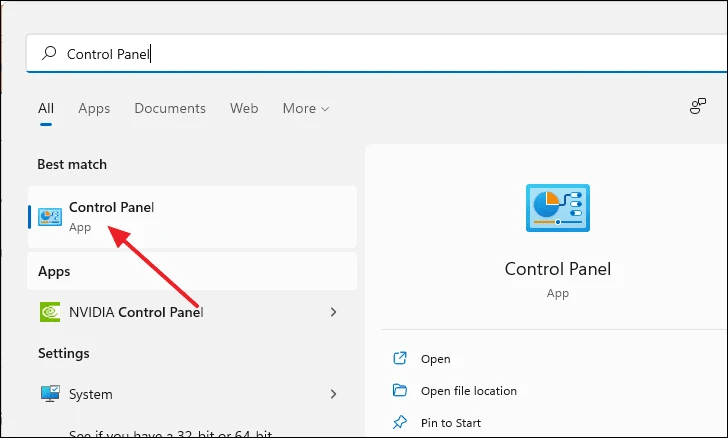This screenshot has height=438, width=728.
Task: Open the Control Panel best match result
Action: pos(192,217)
